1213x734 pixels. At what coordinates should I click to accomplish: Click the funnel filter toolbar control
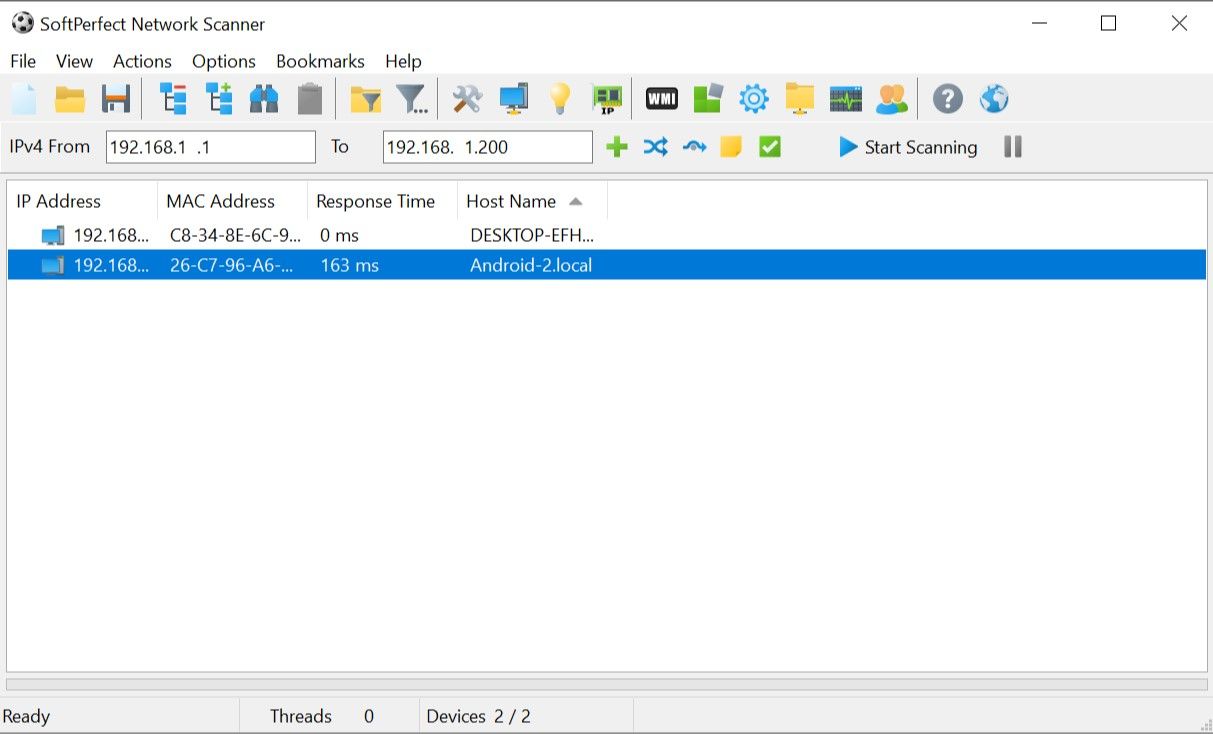pos(367,98)
